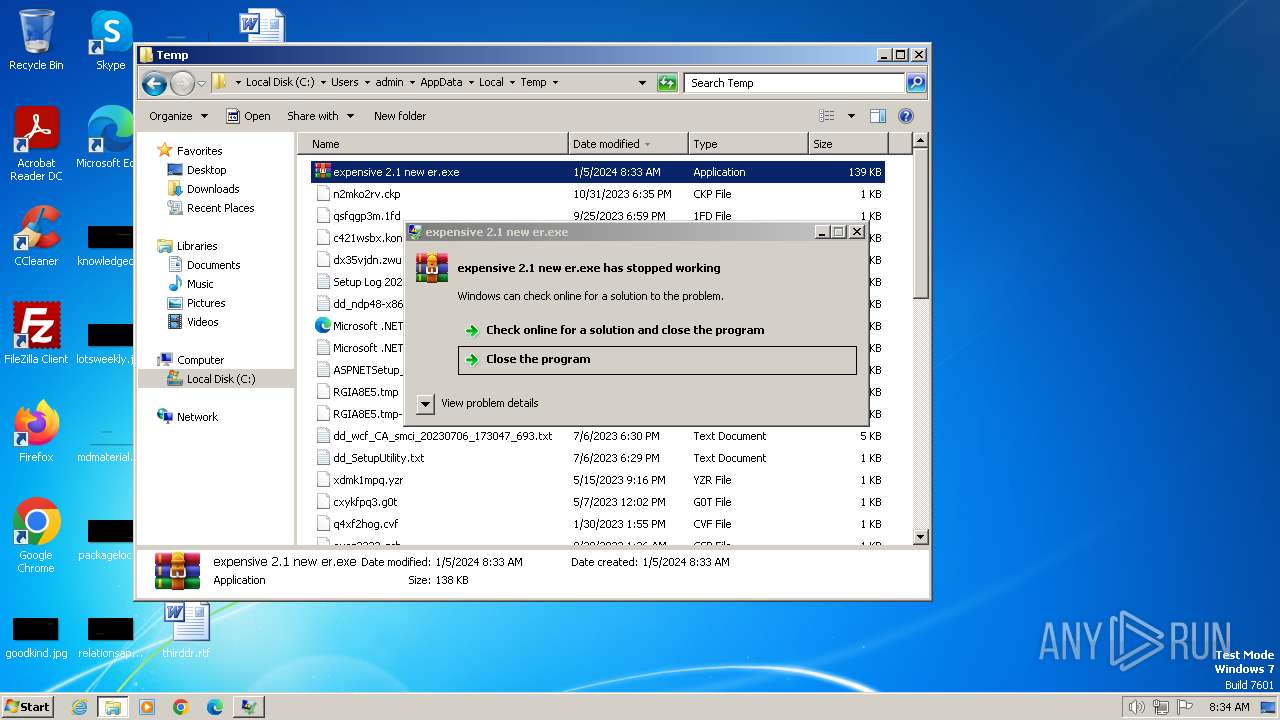The height and width of the screenshot is (720, 1280).
Task: Expand AppData breadcrumb arrow
Action: [471, 83]
